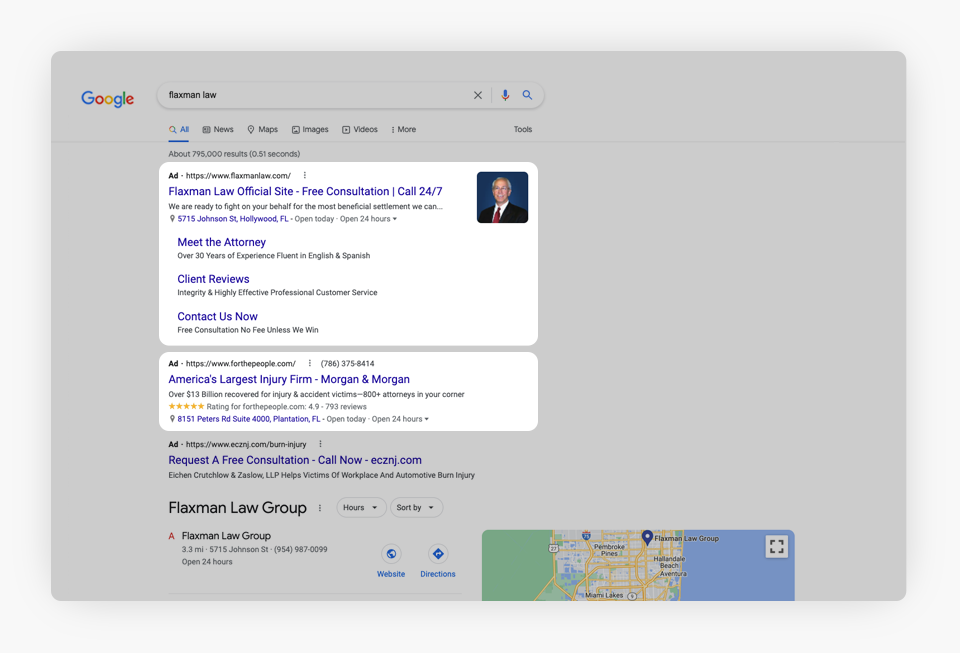This screenshot has height=653, width=960.
Task: Click the magnifying glass search button
Action: coord(527,96)
